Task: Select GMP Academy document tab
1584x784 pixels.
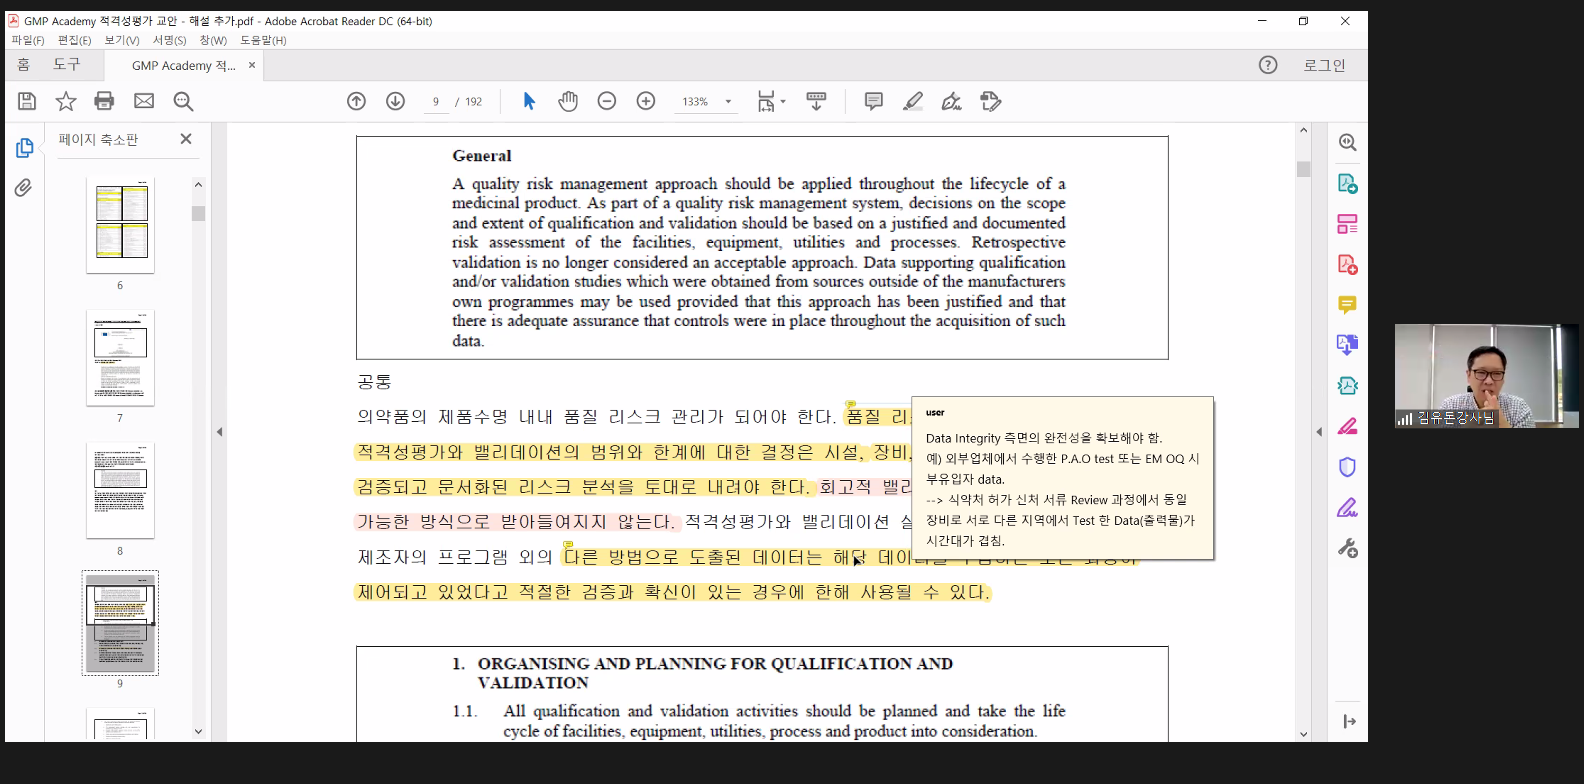Action: click(x=183, y=65)
